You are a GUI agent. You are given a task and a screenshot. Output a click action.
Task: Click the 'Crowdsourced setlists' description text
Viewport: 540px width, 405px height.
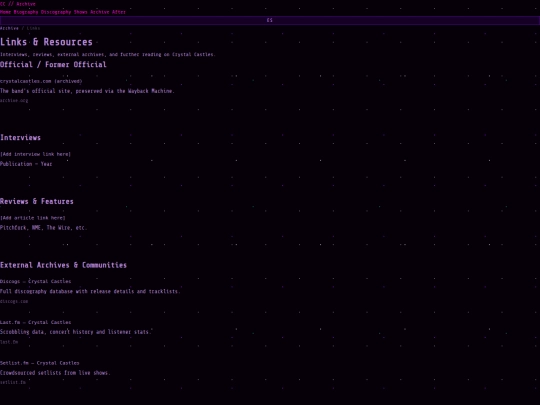55,373
